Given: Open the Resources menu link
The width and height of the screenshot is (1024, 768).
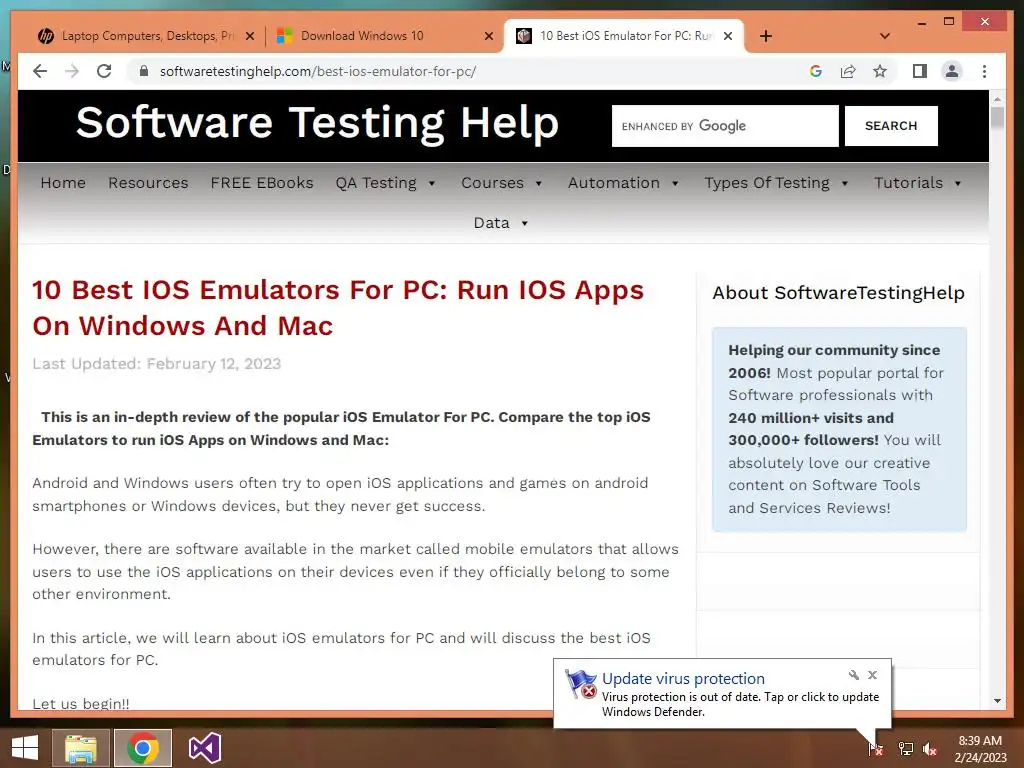Looking at the screenshot, I should pyautogui.click(x=148, y=183).
